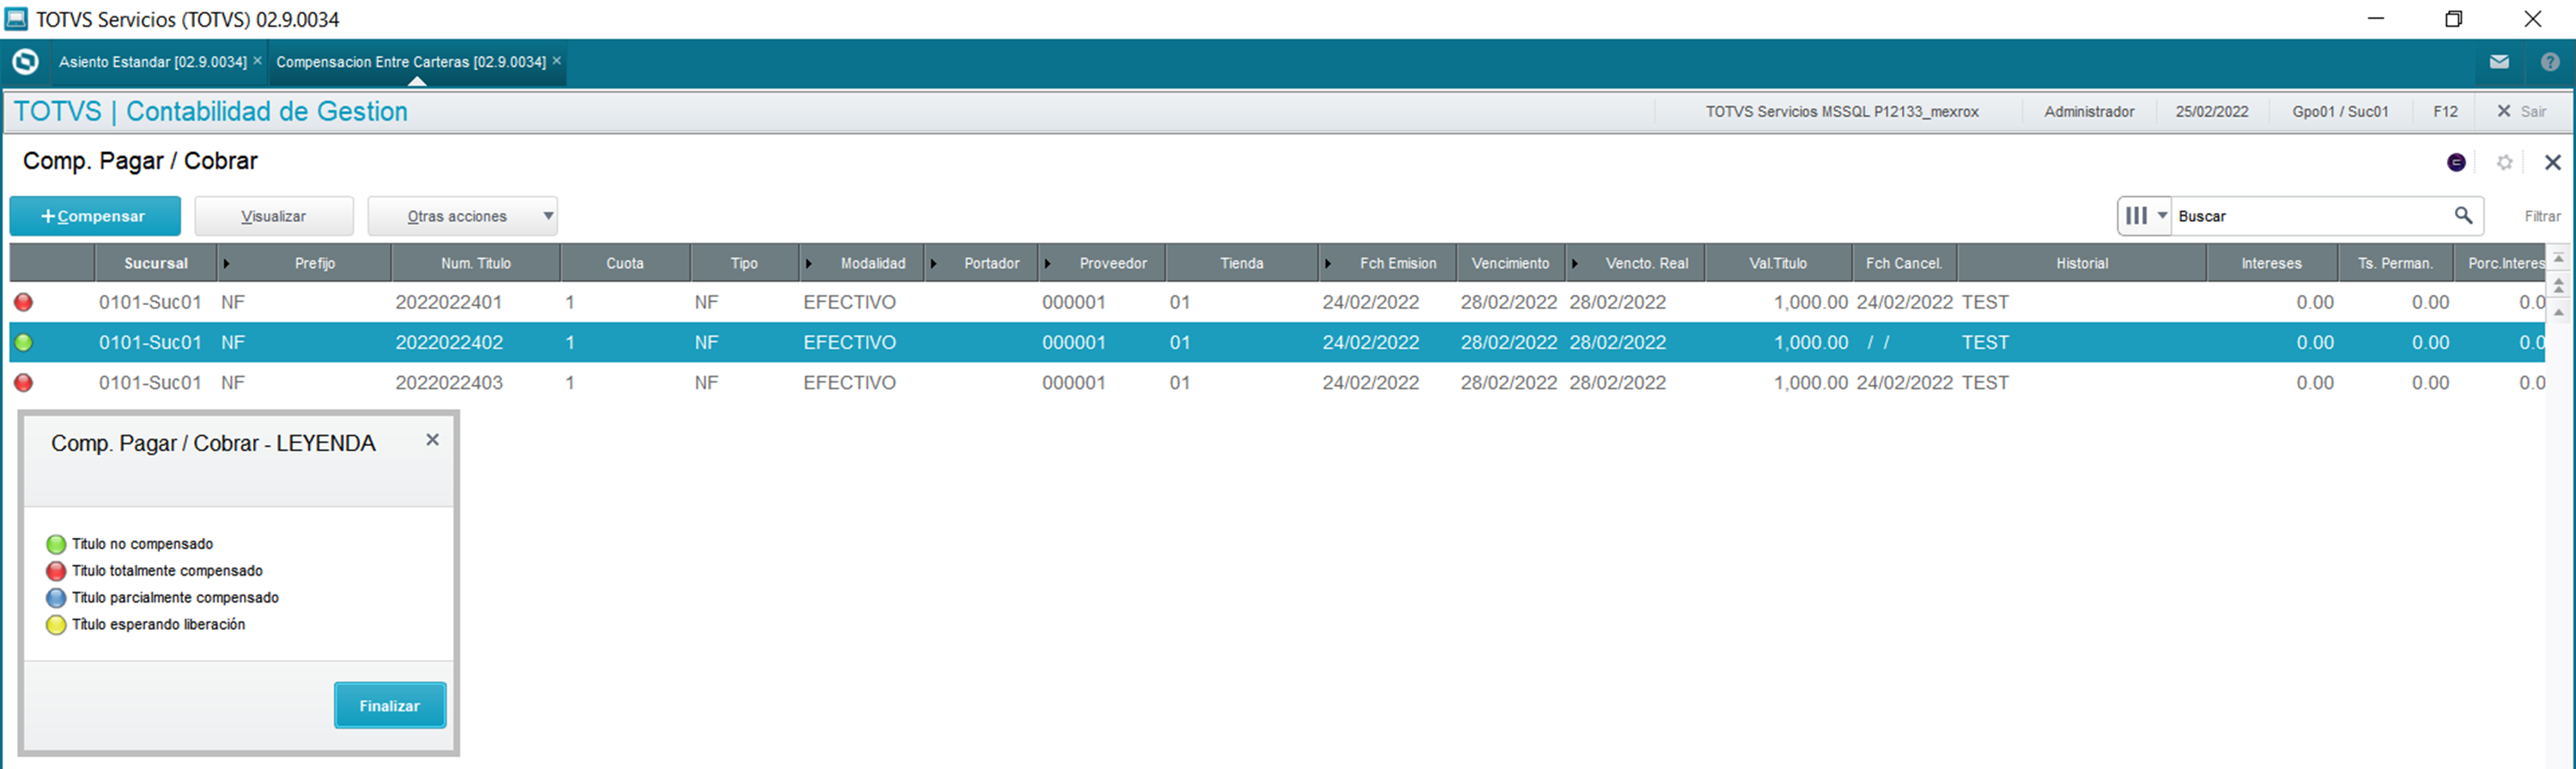Screen dimensions: 2576x769
Task: Close the Asiento Estandar tab
Action: tap(257, 61)
